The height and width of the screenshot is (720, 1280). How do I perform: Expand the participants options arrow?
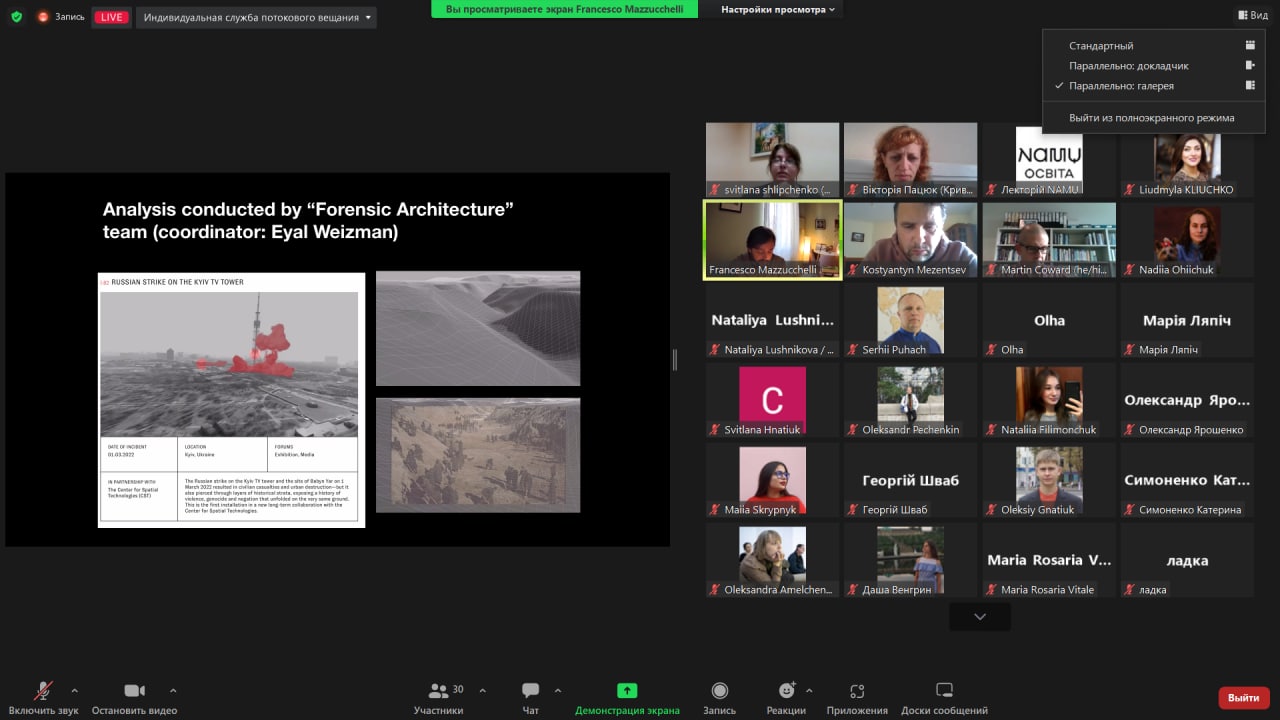click(x=482, y=690)
